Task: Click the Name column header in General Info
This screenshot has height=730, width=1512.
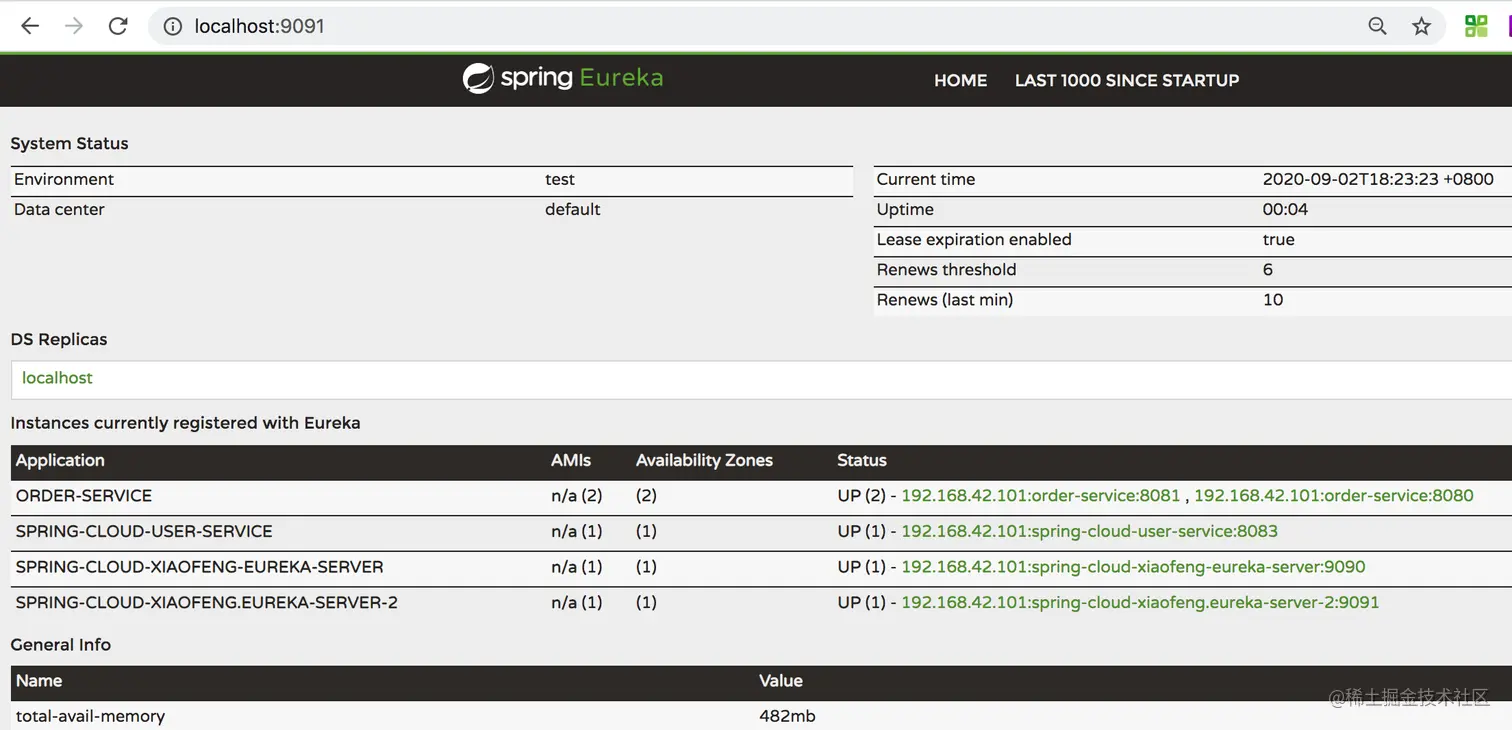Action: pos(39,680)
